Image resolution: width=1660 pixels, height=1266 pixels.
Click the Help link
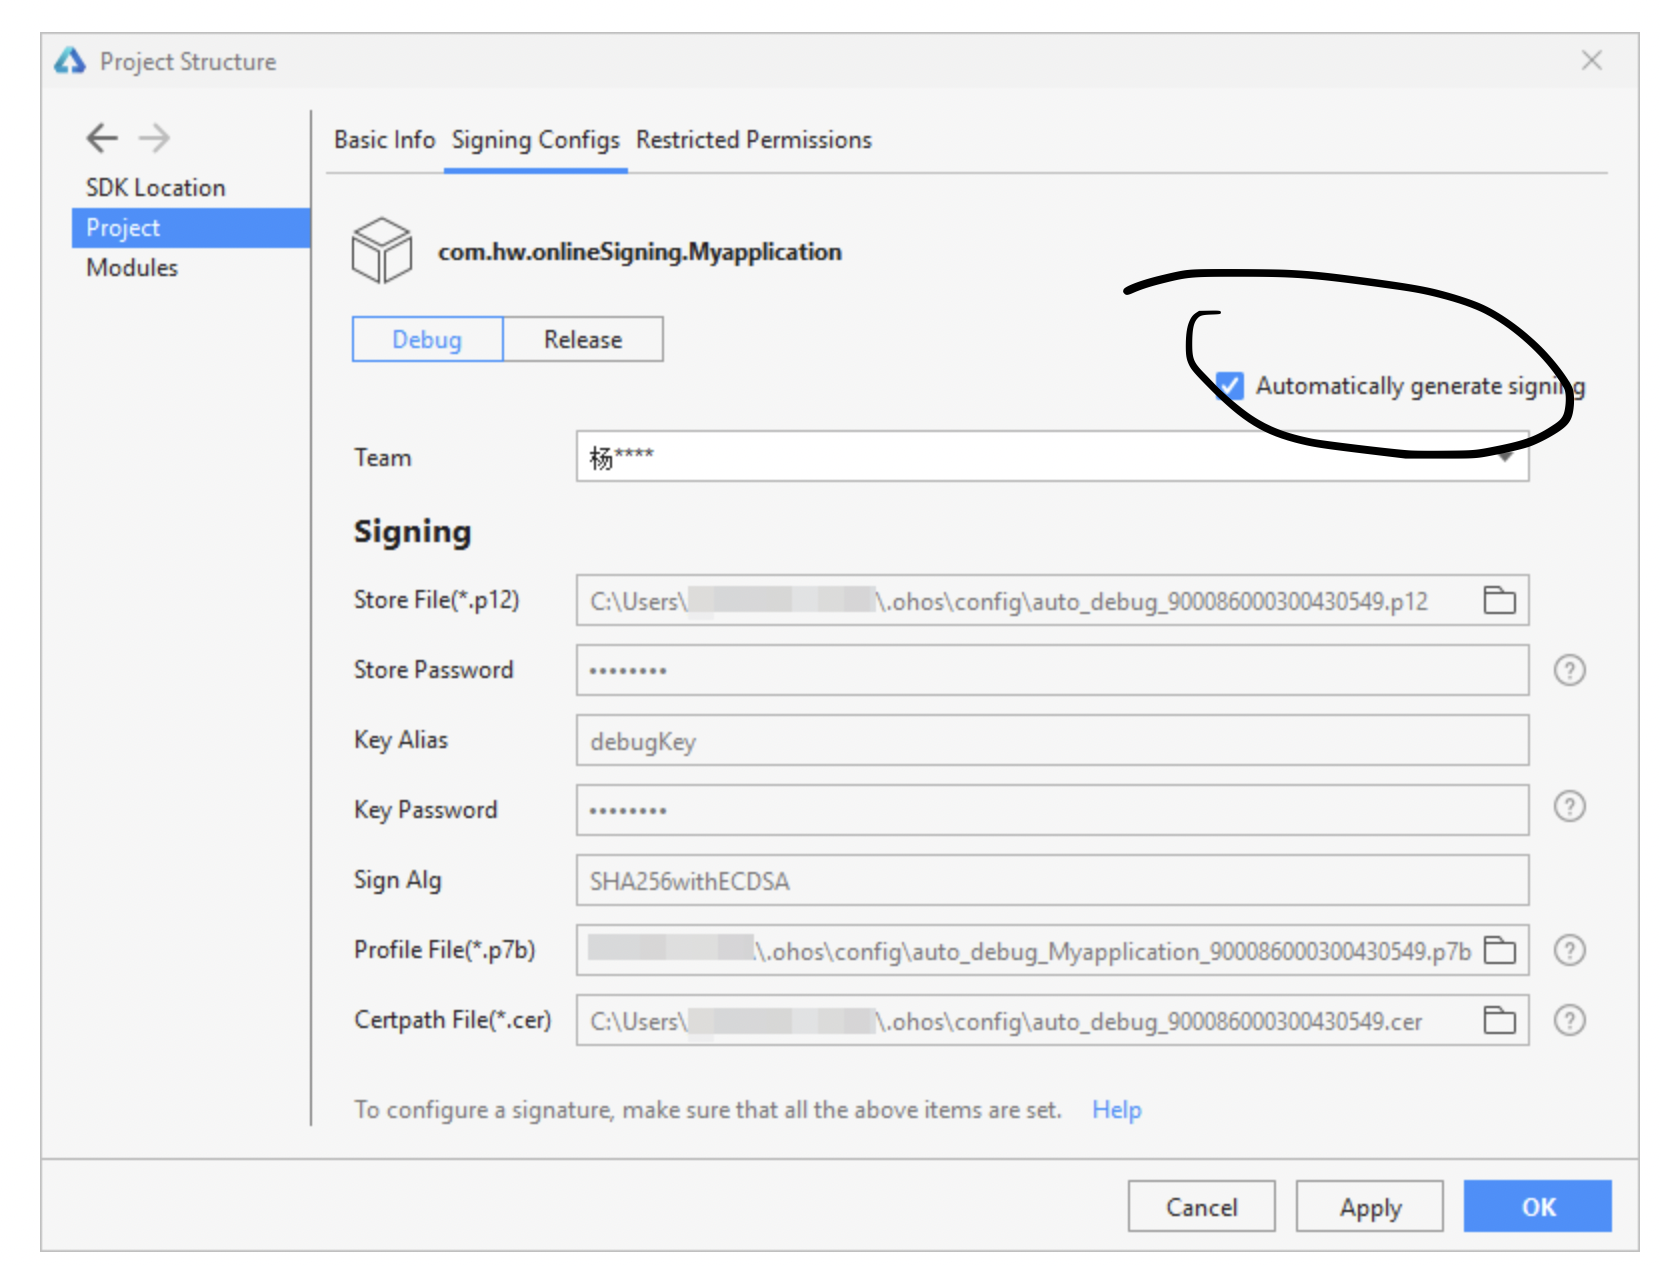1115,1109
